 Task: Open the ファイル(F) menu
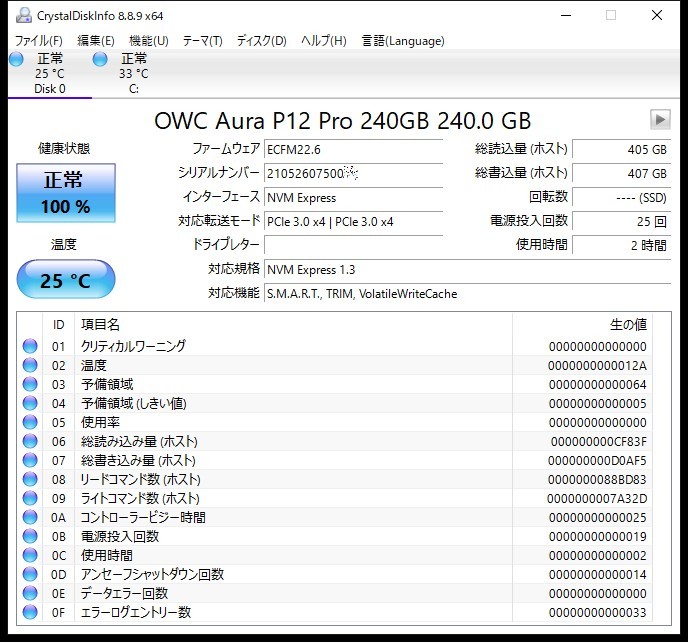click(39, 41)
